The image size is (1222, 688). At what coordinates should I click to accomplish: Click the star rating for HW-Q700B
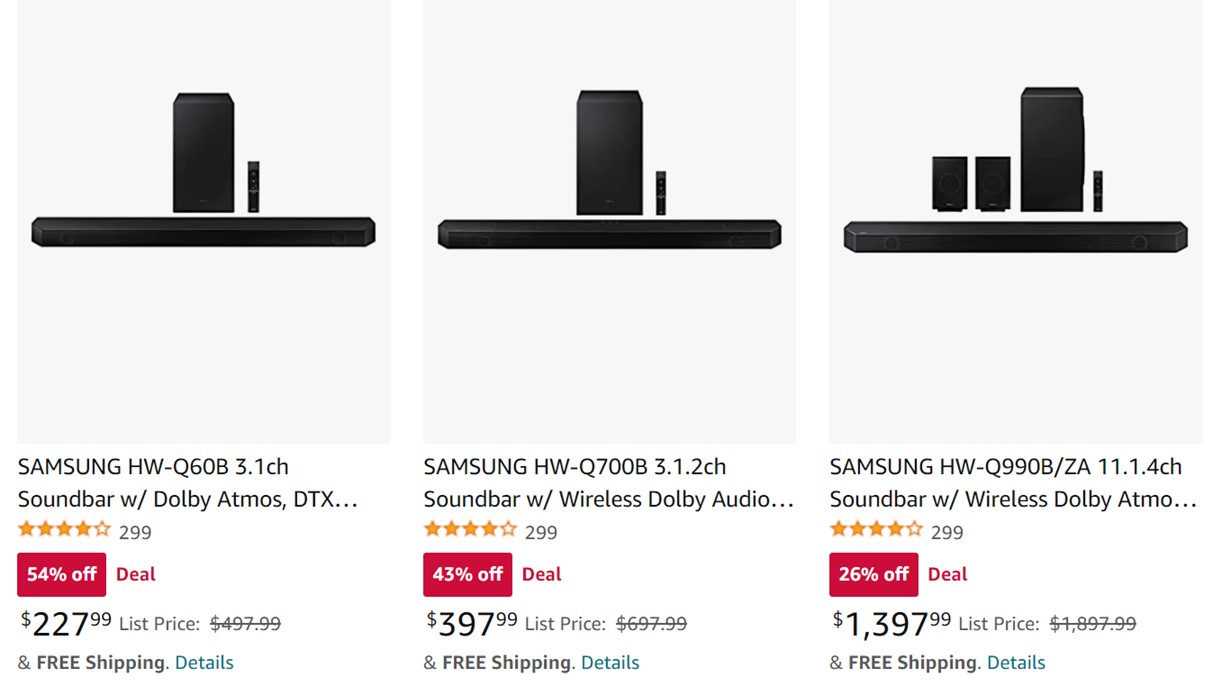[470, 530]
